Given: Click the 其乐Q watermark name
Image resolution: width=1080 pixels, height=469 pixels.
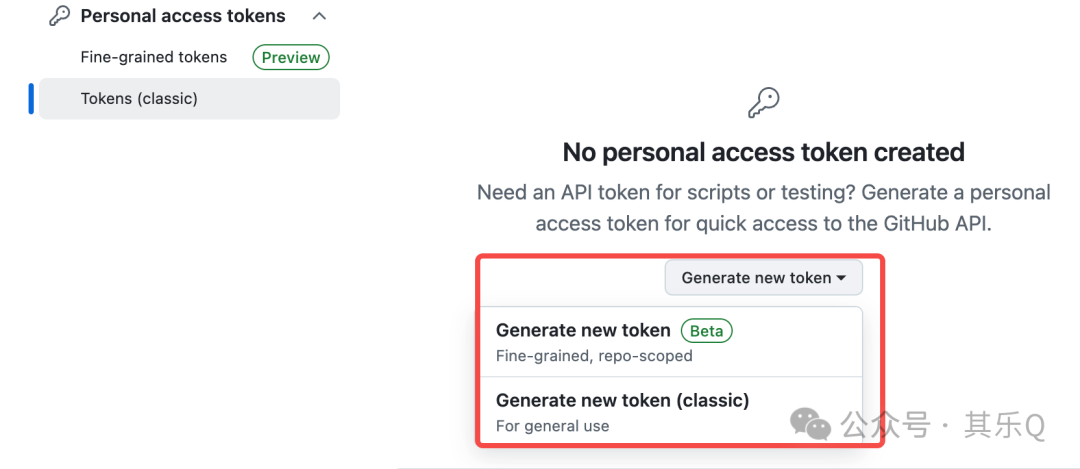Looking at the screenshot, I should [x=1005, y=425].
